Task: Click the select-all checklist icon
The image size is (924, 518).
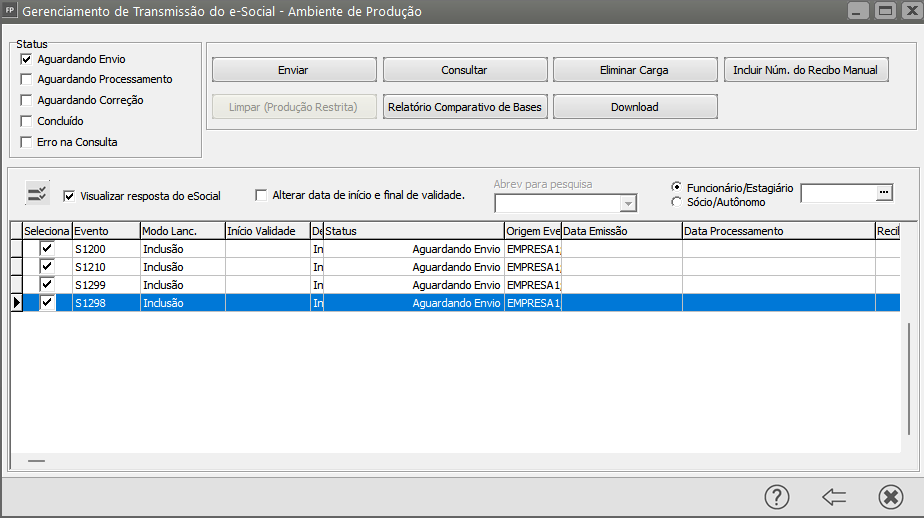Action: coord(38,194)
